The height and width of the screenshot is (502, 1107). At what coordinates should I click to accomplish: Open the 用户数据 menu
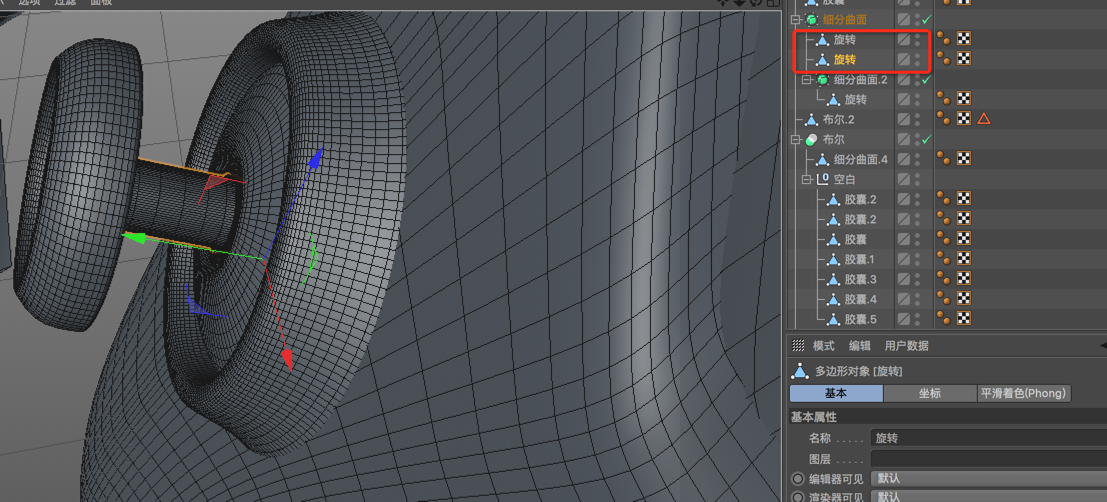(x=906, y=346)
